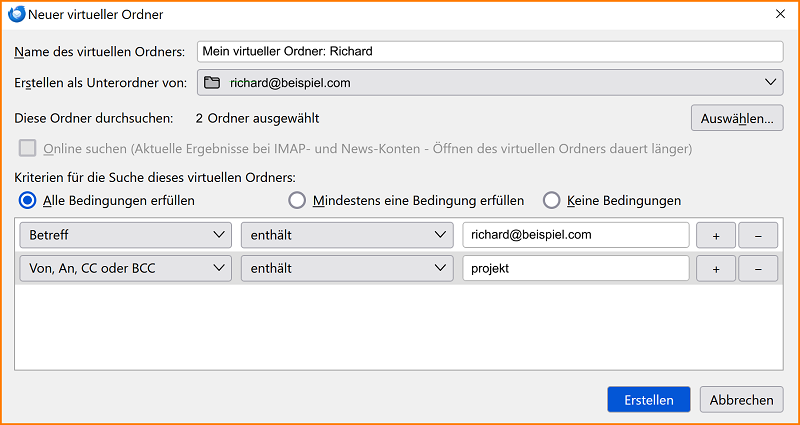Select 'Alle Bedingungen erfüllen' radio button
Viewport: 800px width, 425px height.
pos(28,201)
